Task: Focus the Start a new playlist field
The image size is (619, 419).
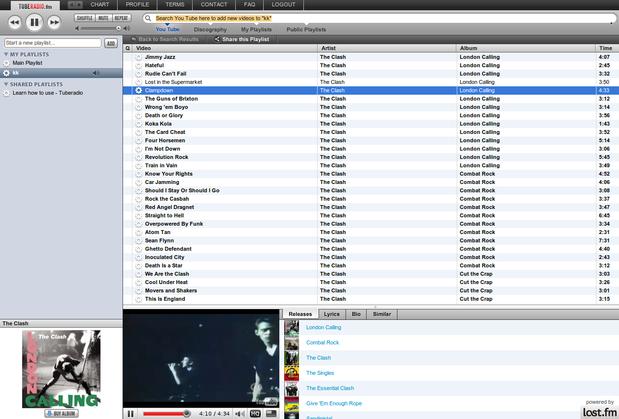Action: pos(53,43)
